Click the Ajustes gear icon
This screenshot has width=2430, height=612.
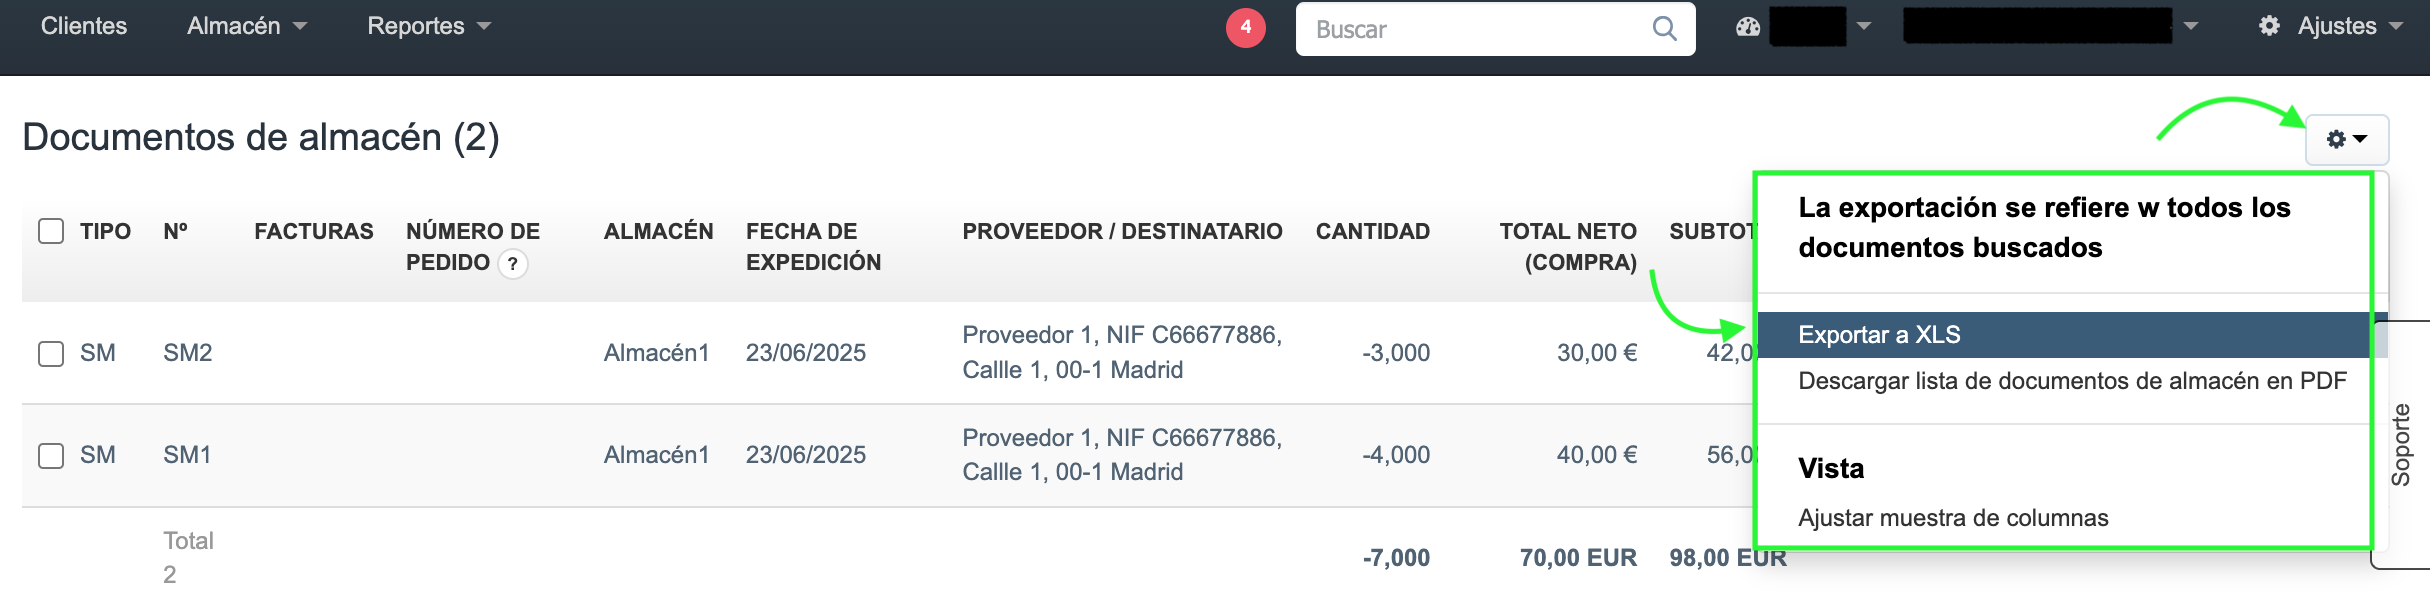2269,26
